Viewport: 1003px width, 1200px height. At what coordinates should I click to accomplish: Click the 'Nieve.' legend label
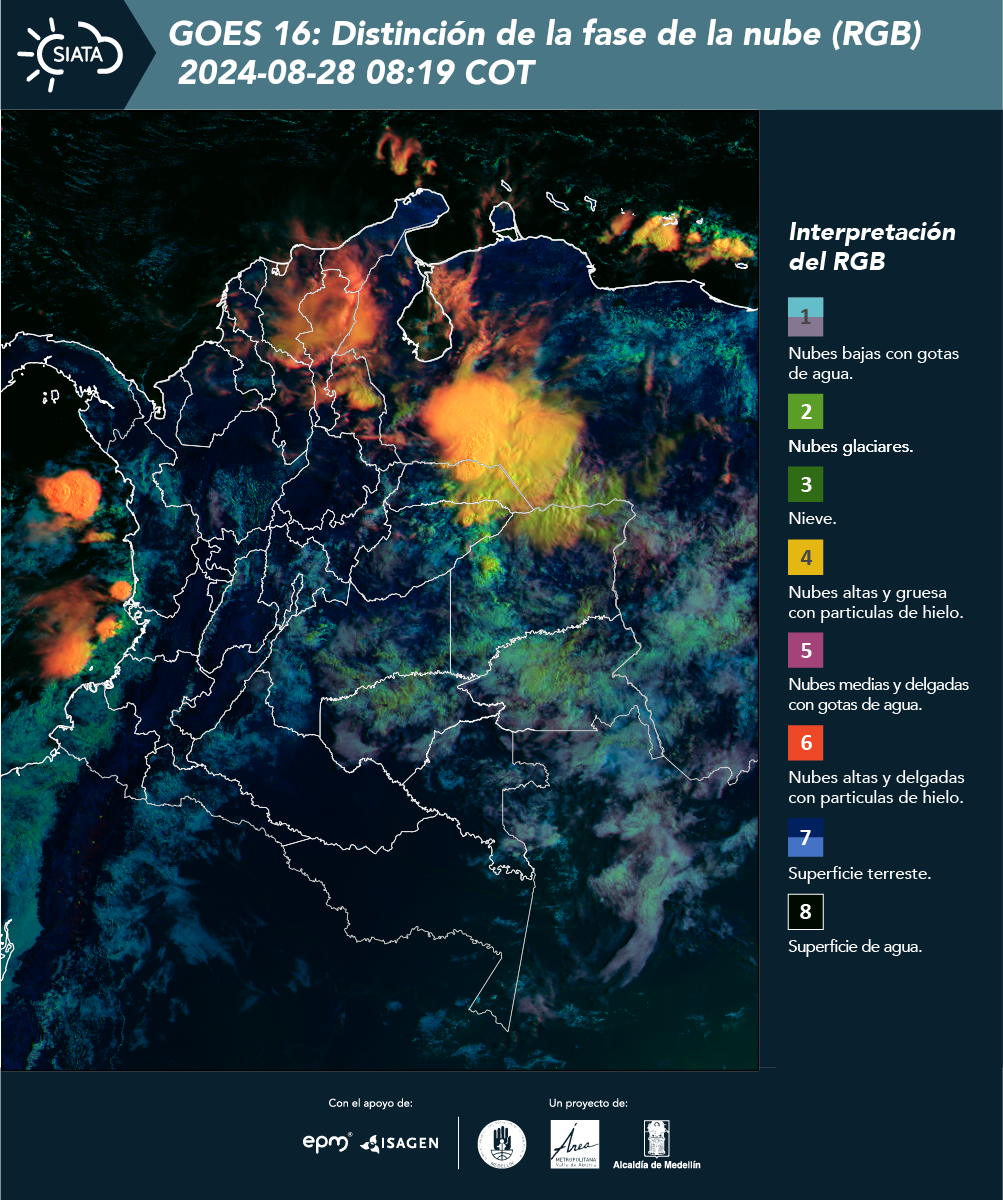point(812,519)
